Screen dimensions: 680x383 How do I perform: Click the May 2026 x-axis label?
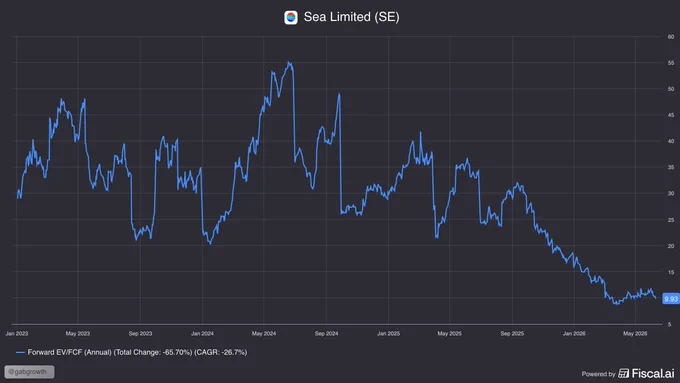click(635, 334)
